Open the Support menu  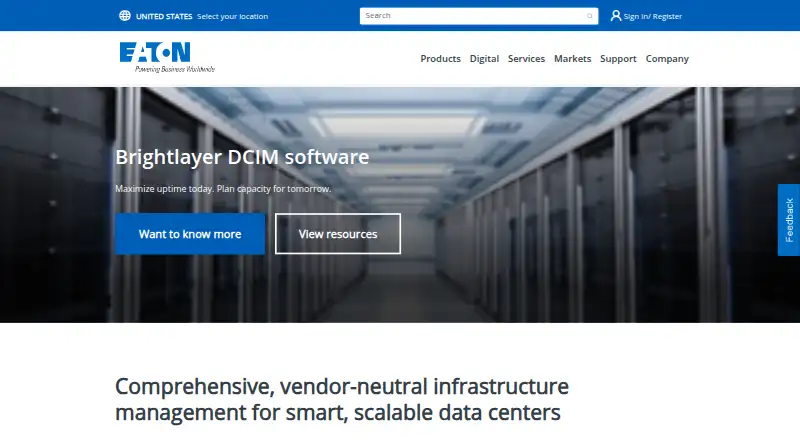point(618,59)
